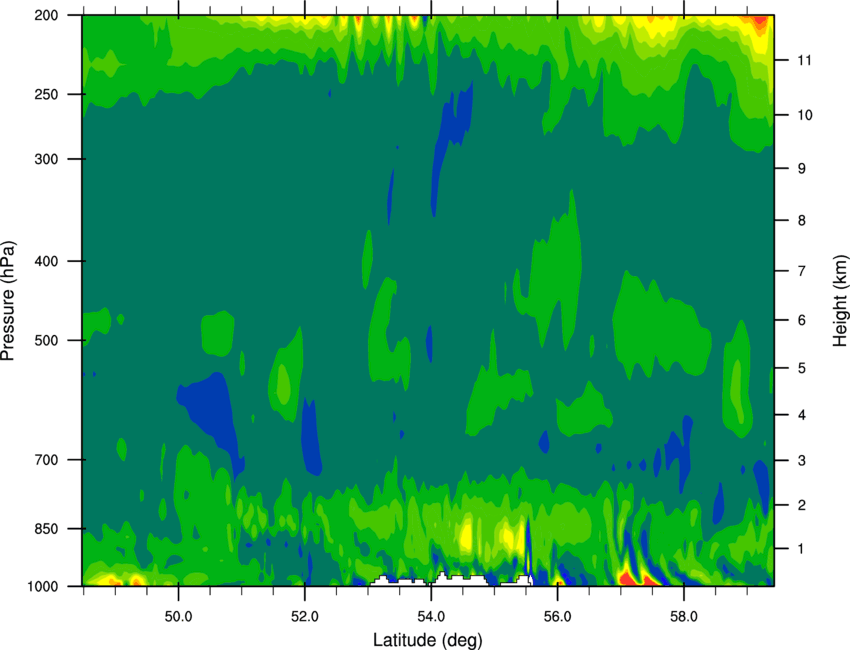Click the 200 pressure tick label
The height and width of the screenshot is (650, 850).
coord(47,16)
